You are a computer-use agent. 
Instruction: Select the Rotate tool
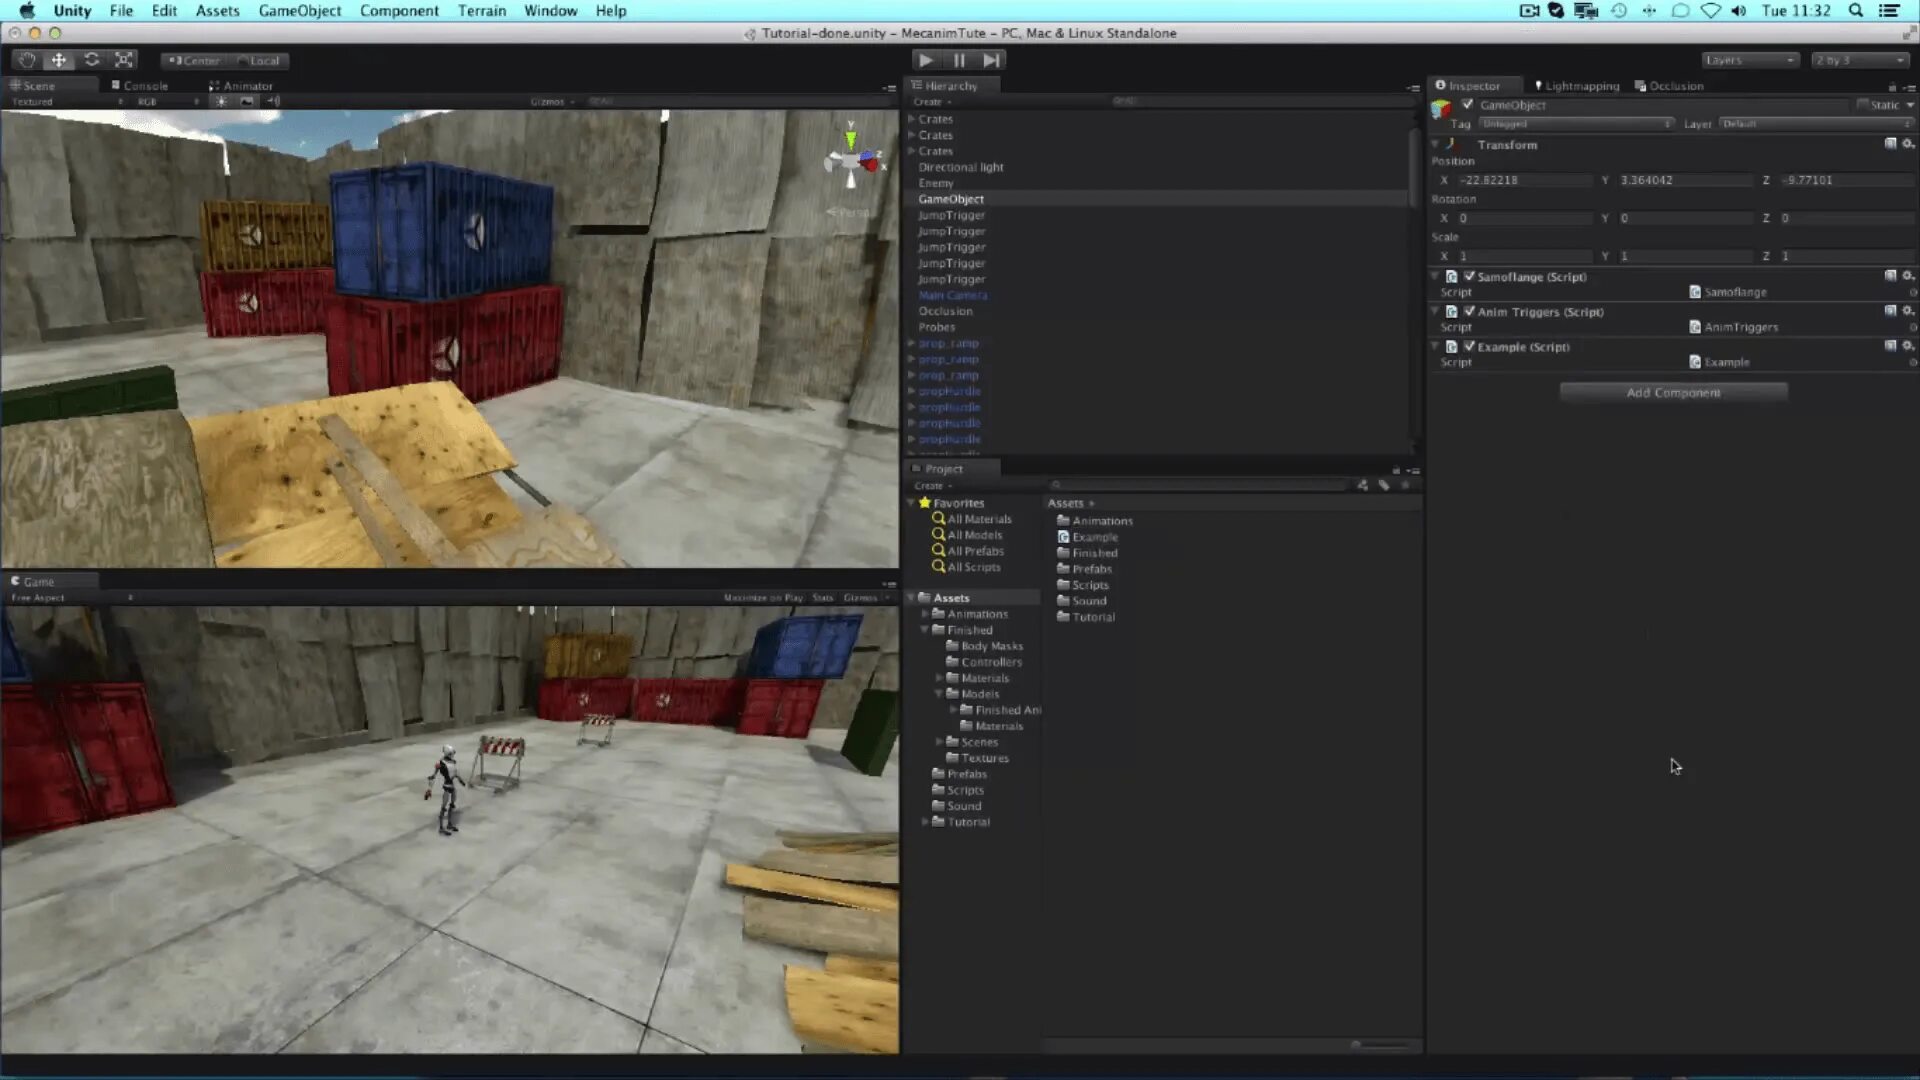tap(91, 60)
